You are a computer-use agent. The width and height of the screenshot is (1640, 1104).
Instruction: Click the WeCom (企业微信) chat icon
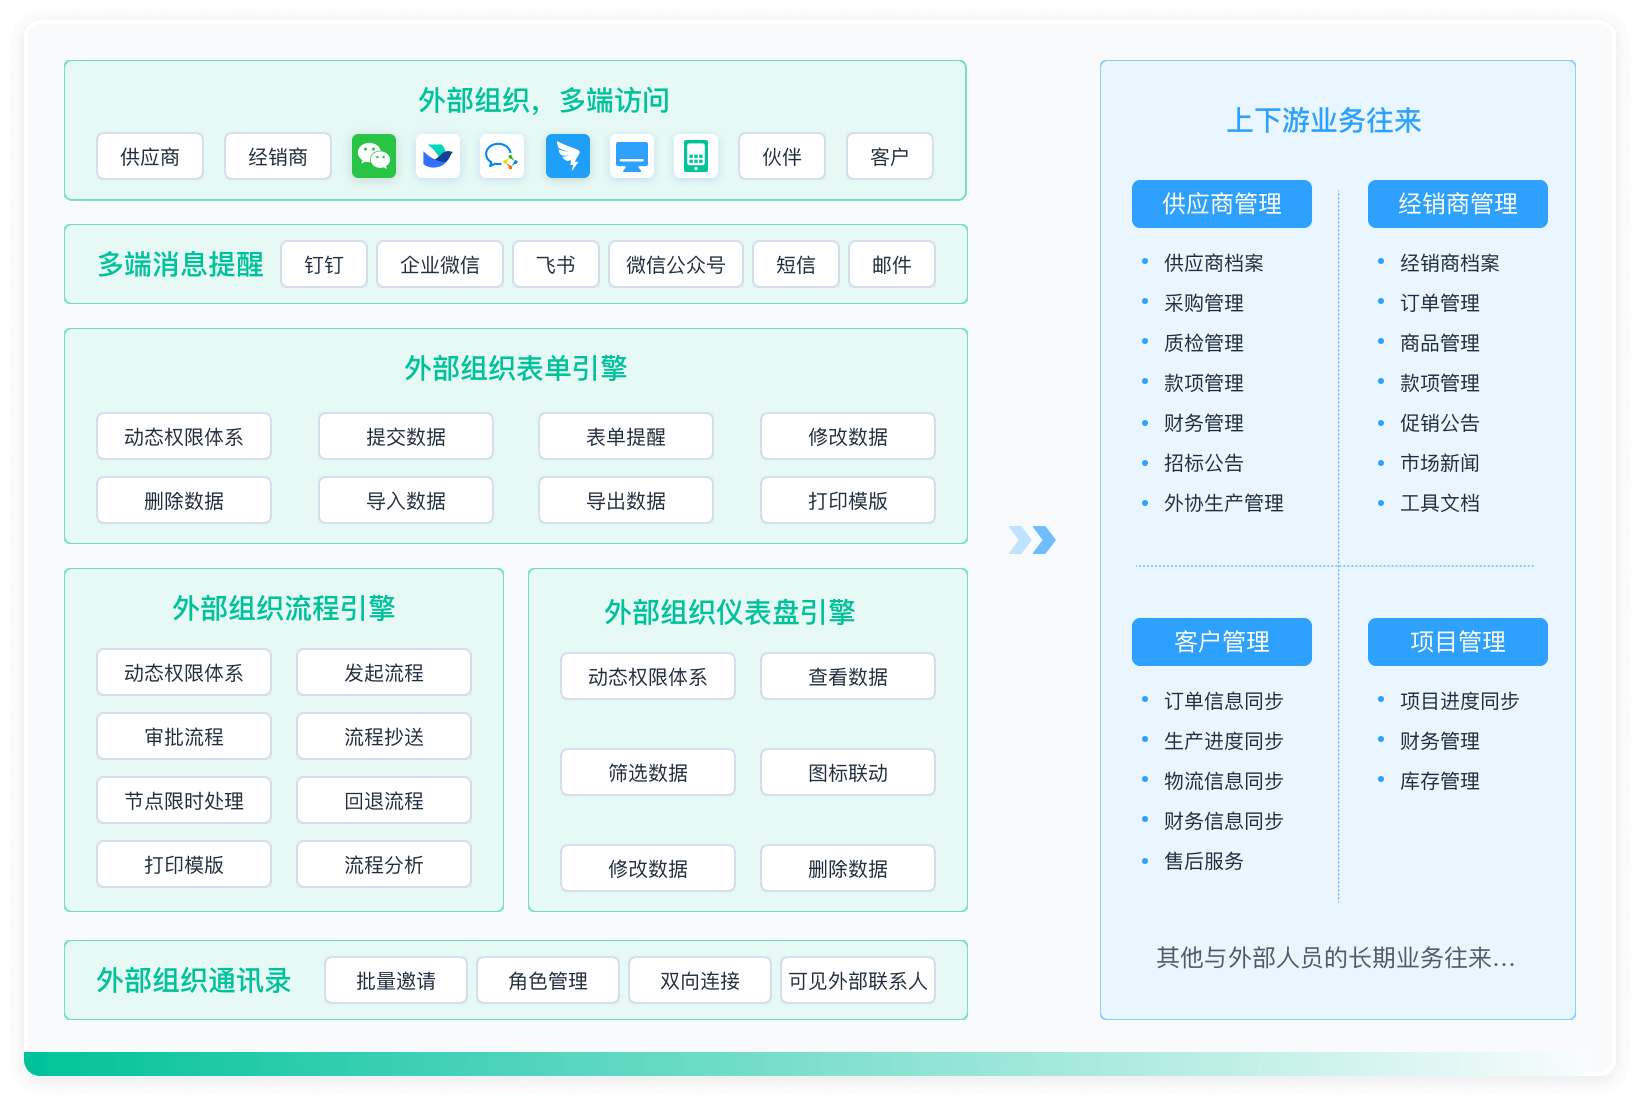(x=502, y=156)
